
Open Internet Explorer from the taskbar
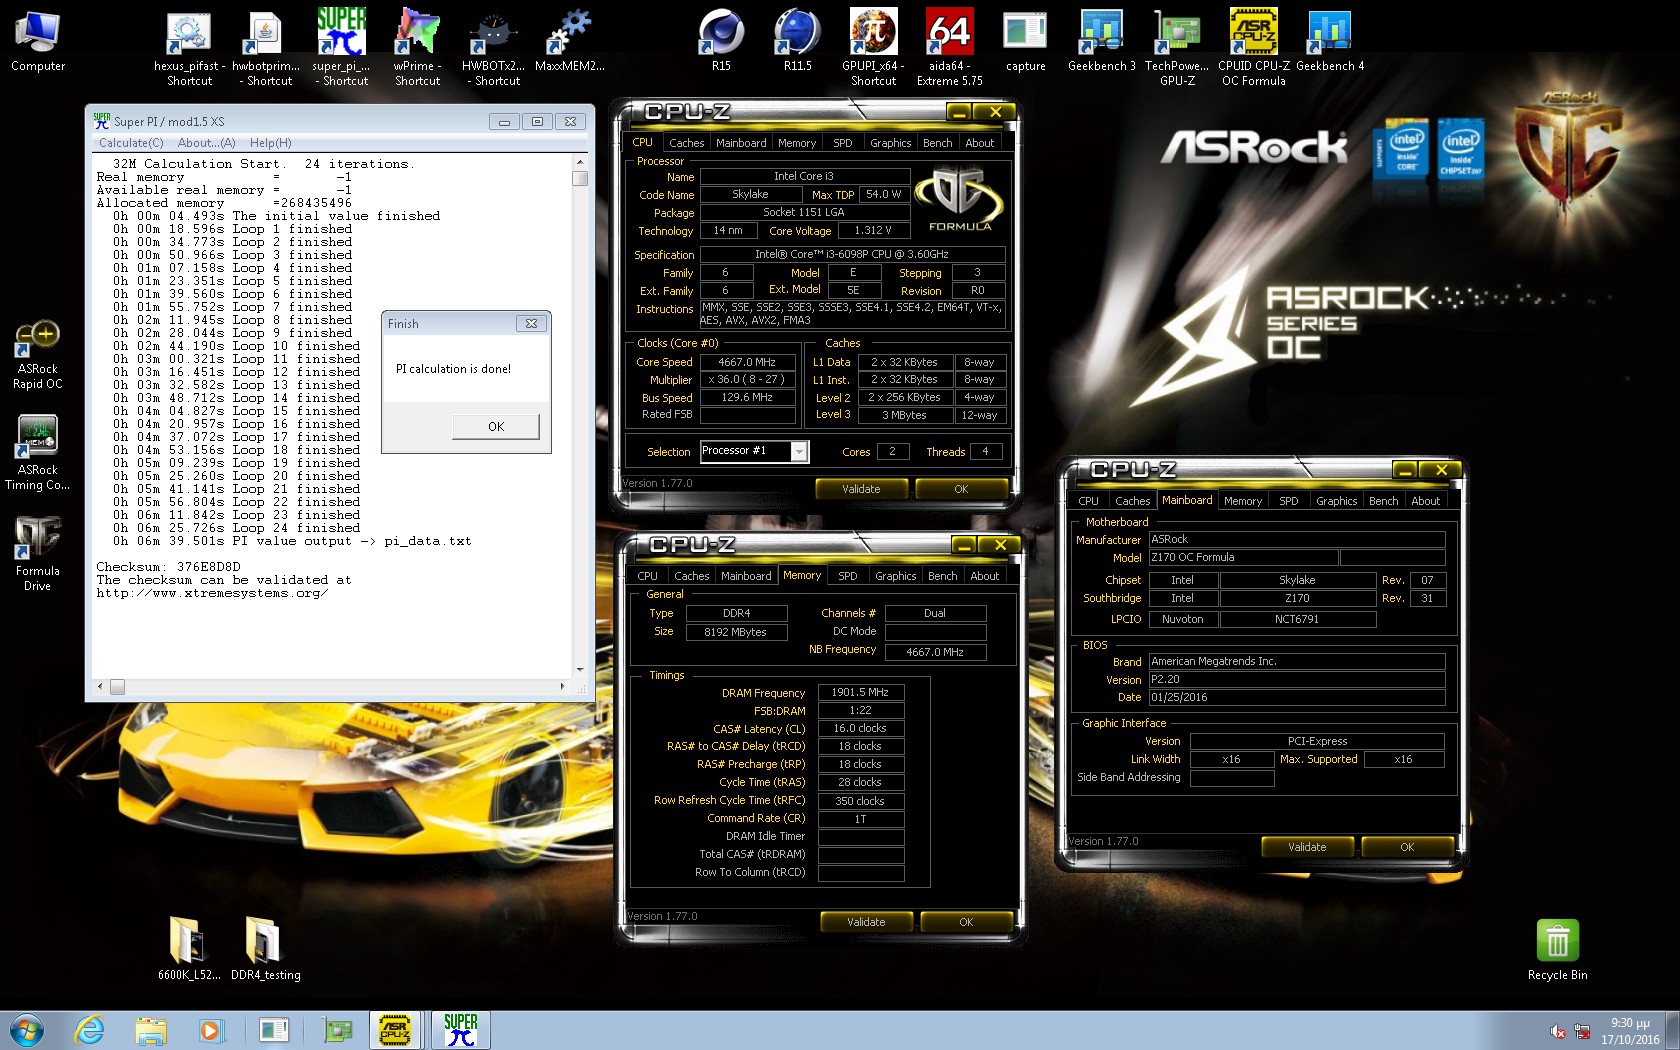click(90, 1030)
